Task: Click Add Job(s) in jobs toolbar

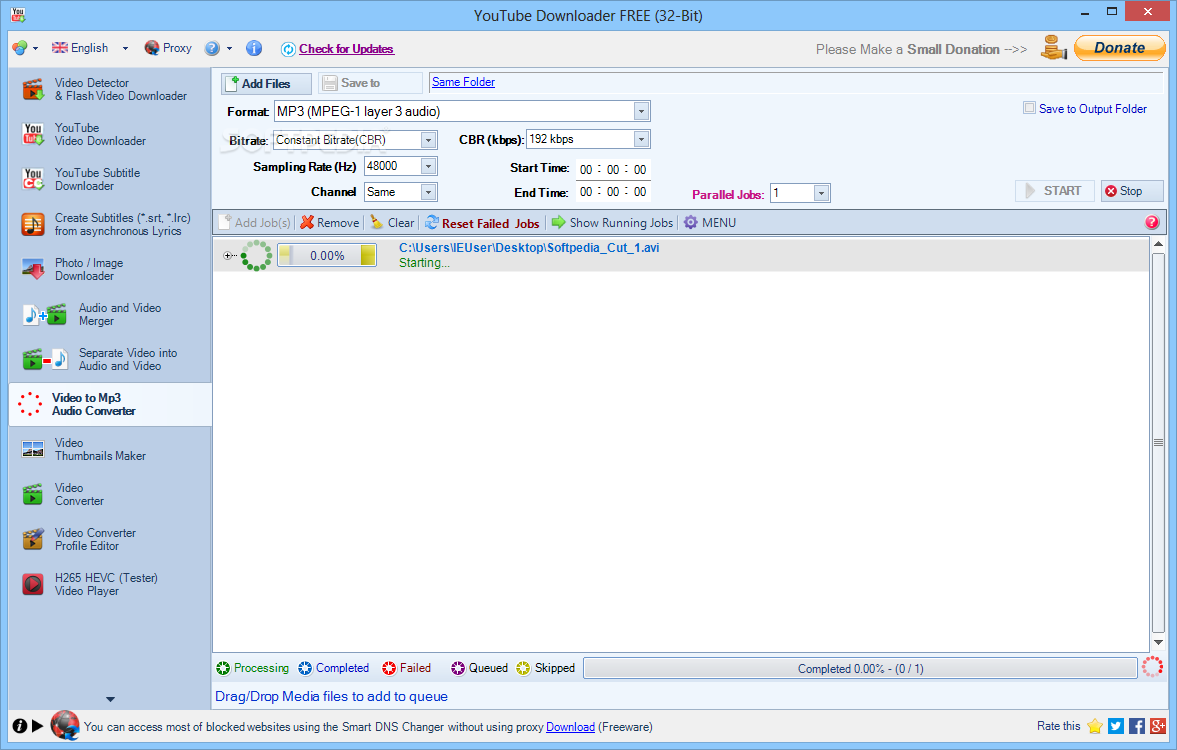Action: coord(254,223)
